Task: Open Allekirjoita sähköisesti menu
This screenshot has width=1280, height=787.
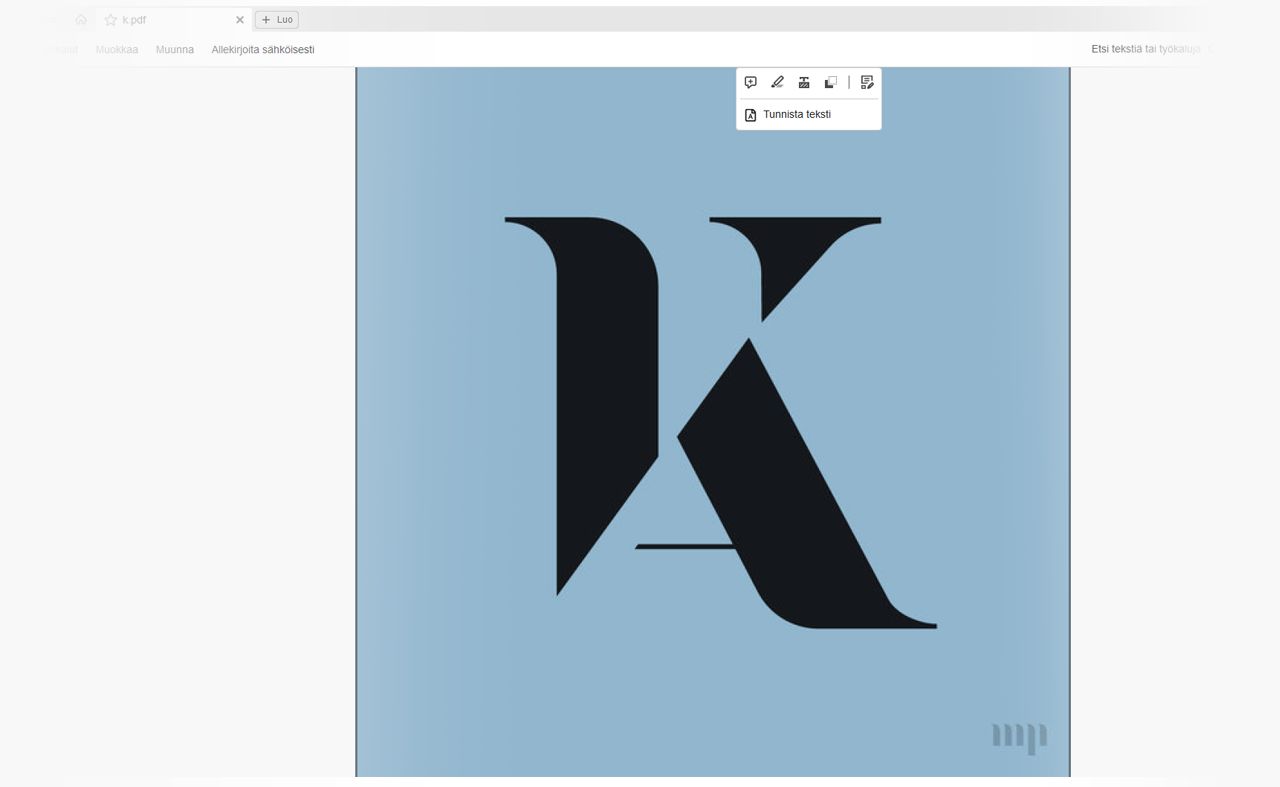Action: [263, 49]
